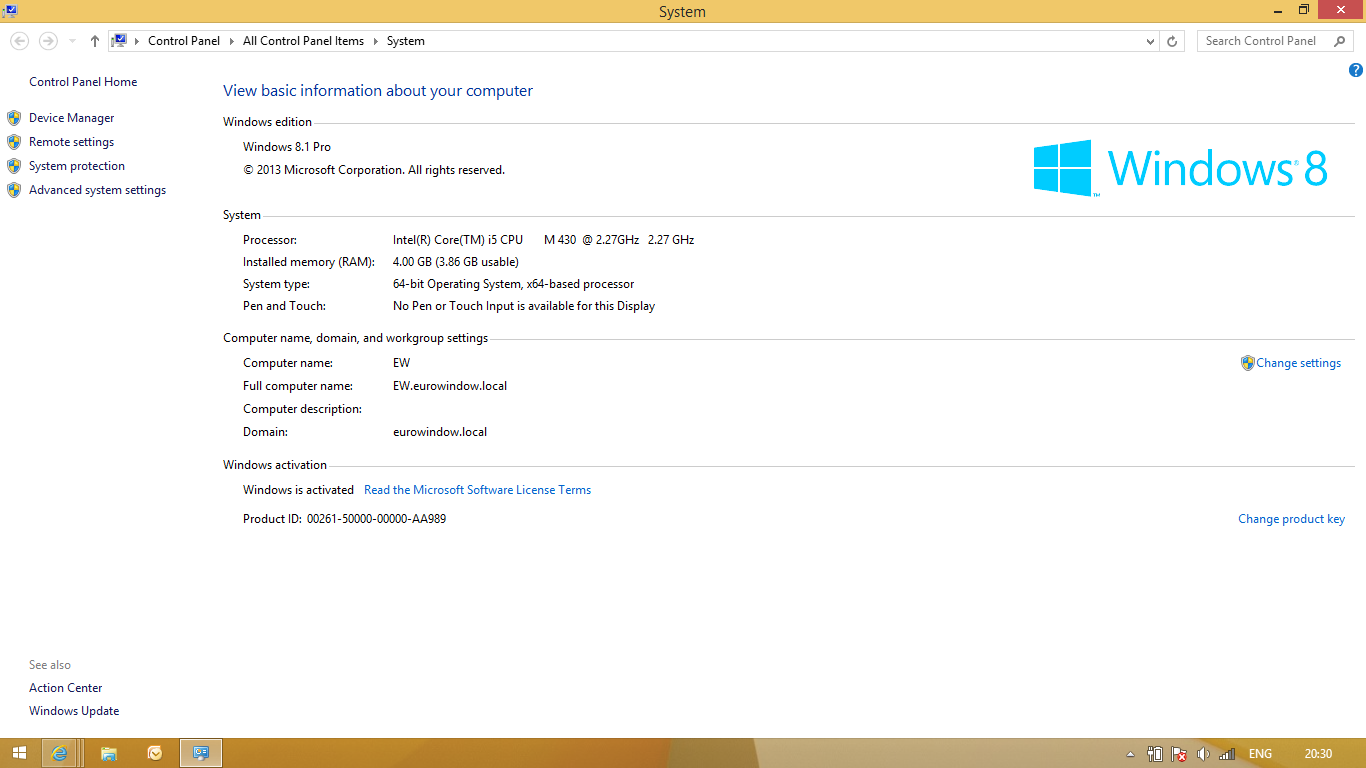Click the System window title bar icon
Viewport: 1366px width, 768px height.
click(x=9, y=10)
